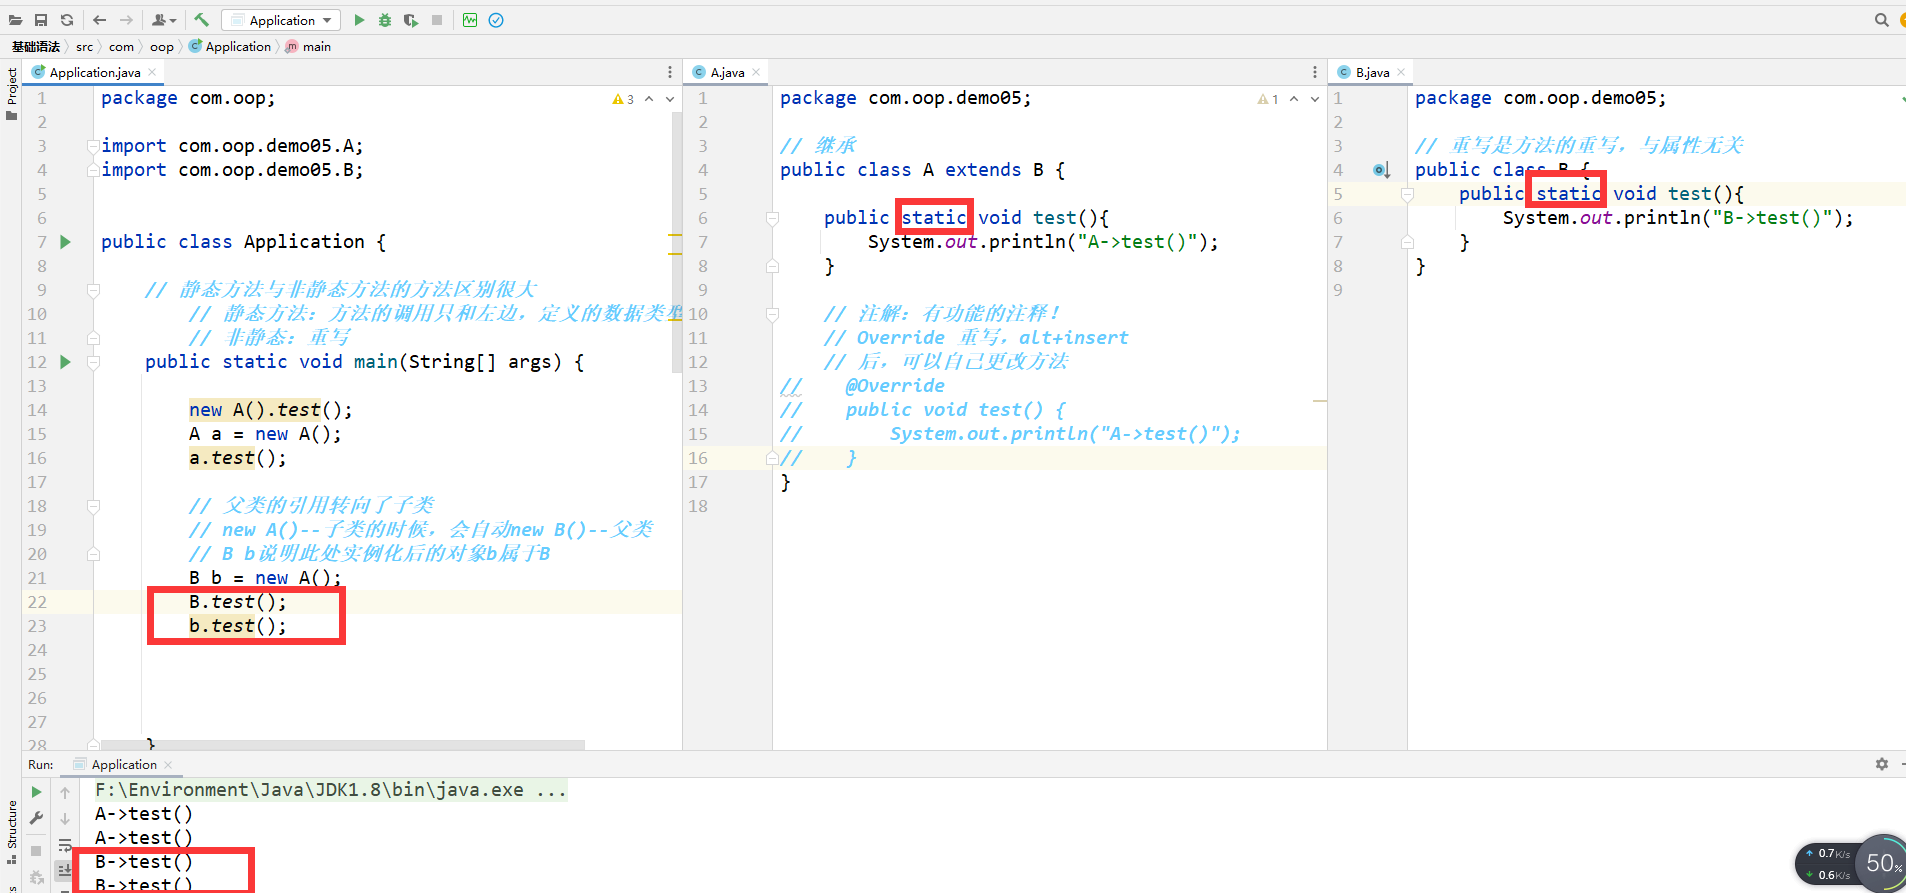The width and height of the screenshot is (1906, 893).
Task: Select the oop breadcrumb
Action: 162,47
